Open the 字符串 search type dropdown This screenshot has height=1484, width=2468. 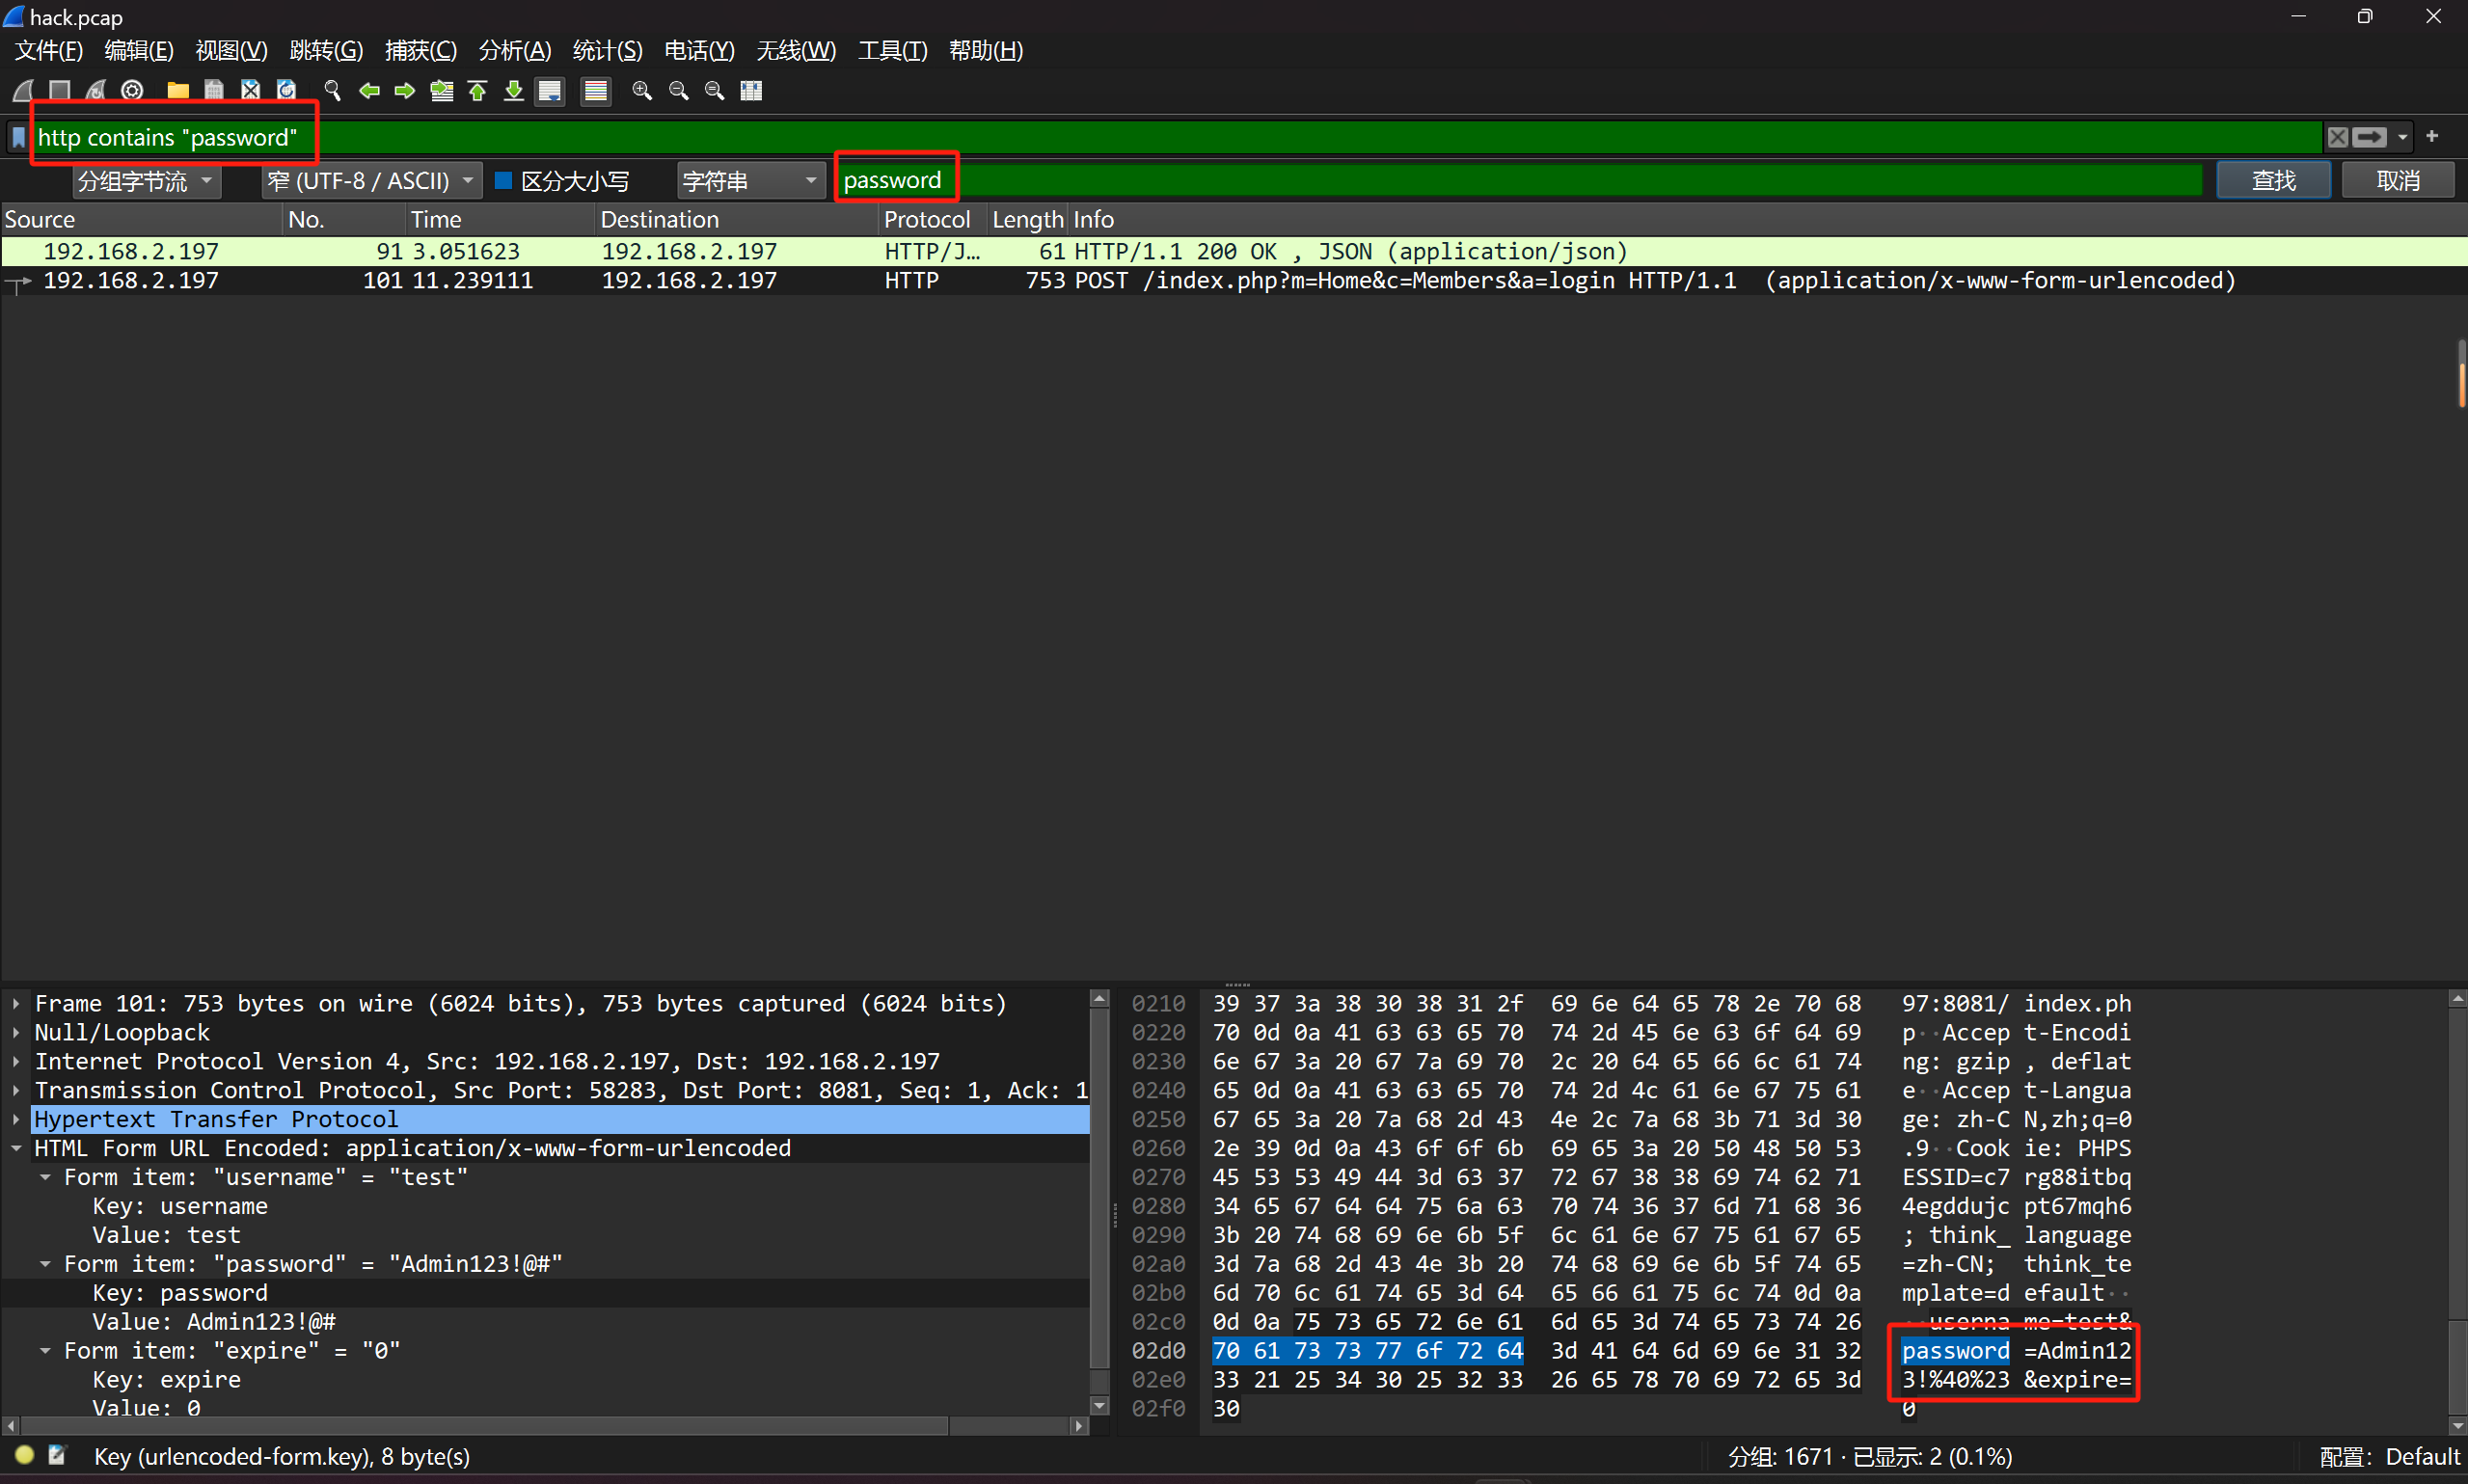[750, 181]
